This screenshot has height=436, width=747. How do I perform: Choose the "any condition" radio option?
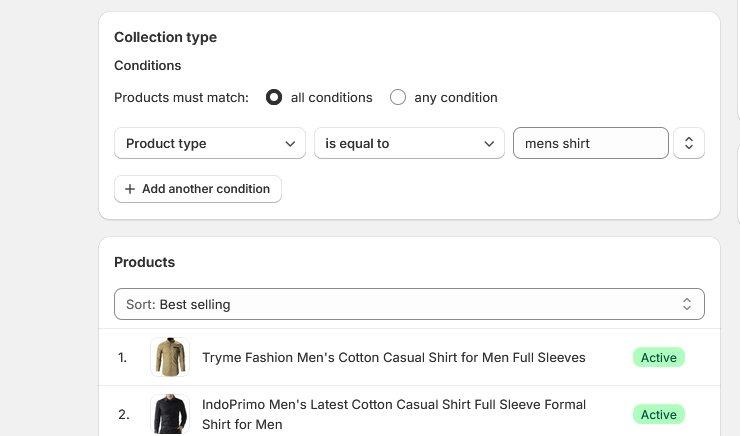(x=398, y=97)
